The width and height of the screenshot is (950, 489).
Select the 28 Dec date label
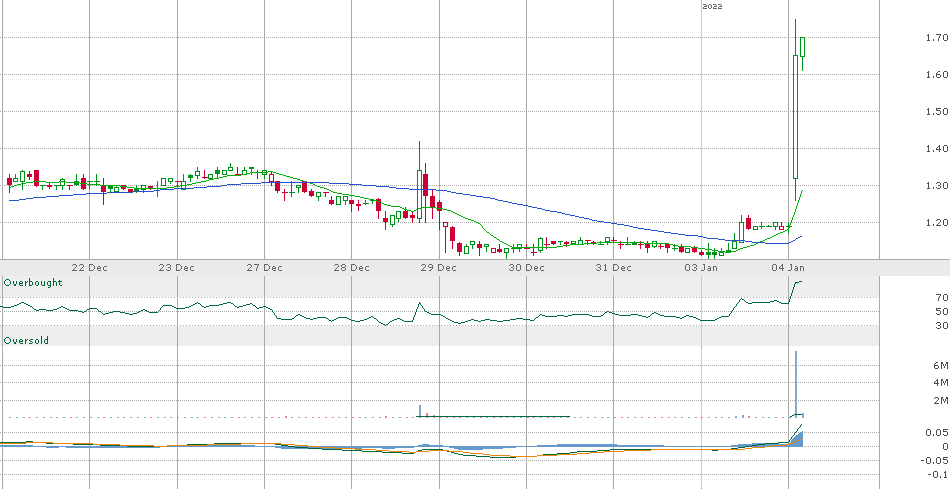click(351, 268)
